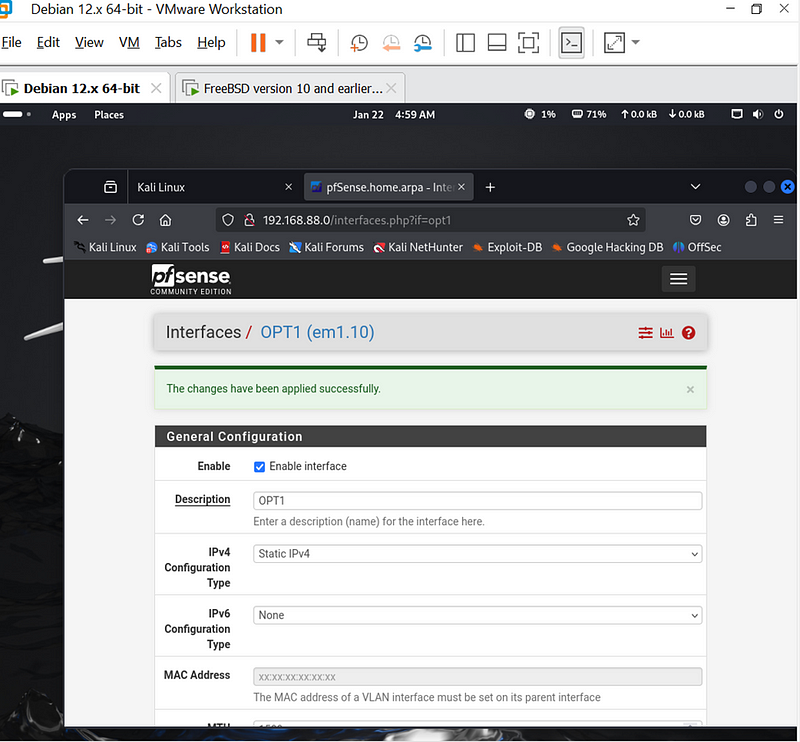
Task: Open Firefox recent browsing view icon
Action: [x=110, y=187]
